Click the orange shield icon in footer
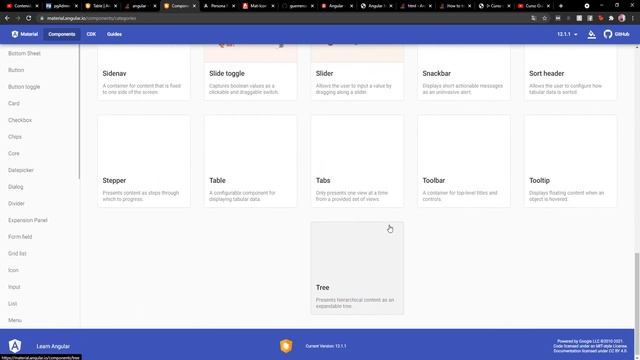This screenshot has width=640, height=360. pyautogui.click(x=286, y=346)
